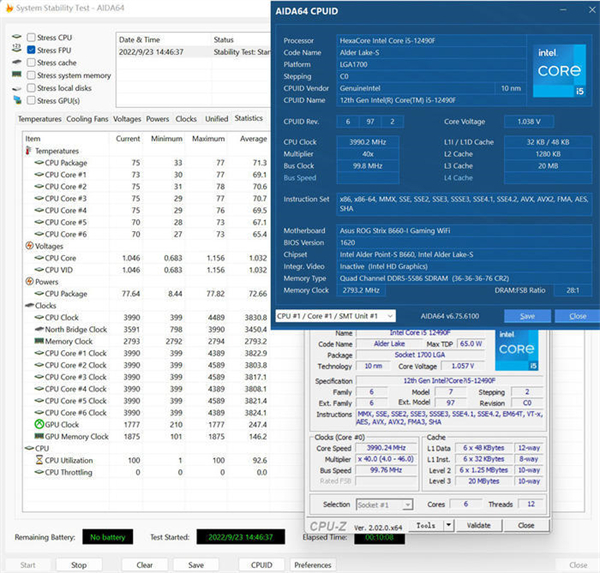Switch to the Powers tab
The height and width of the screenshot is (573, 600).
click(157, 119)
